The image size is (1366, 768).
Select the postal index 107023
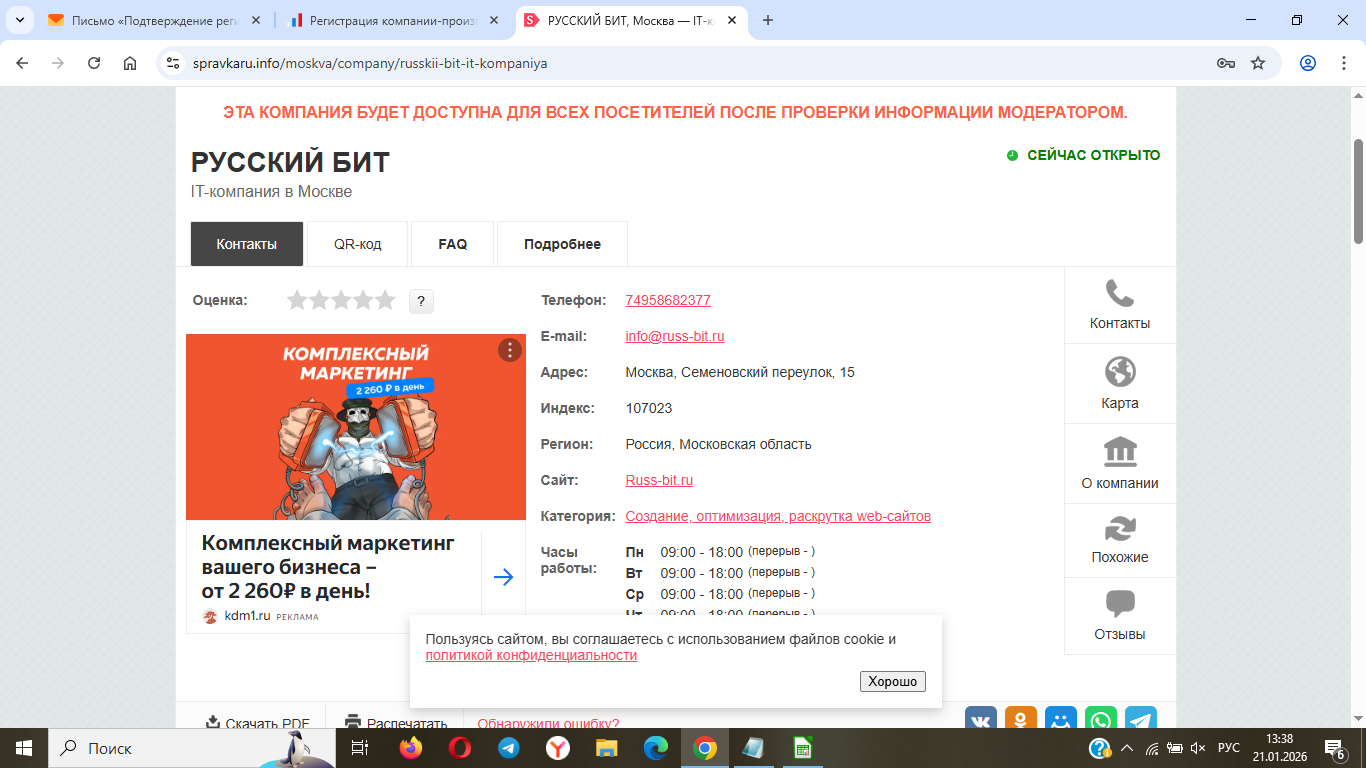649,408
